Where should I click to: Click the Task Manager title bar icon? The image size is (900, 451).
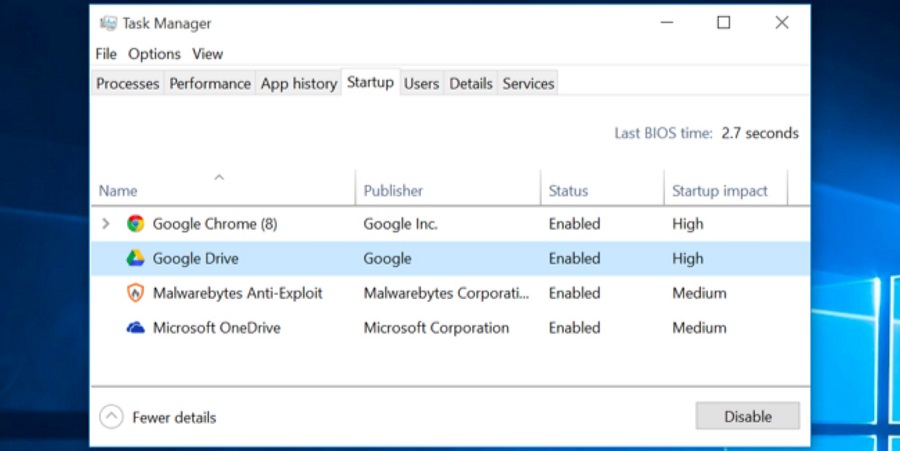point(108,23)
